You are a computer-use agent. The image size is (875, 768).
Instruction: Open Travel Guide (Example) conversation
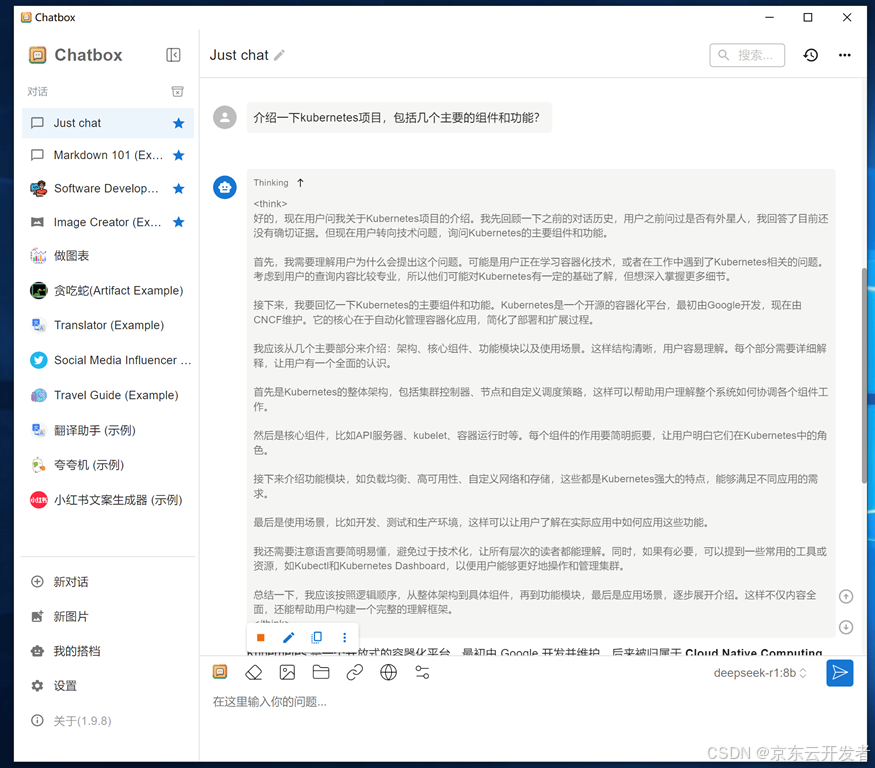(108, 395)
